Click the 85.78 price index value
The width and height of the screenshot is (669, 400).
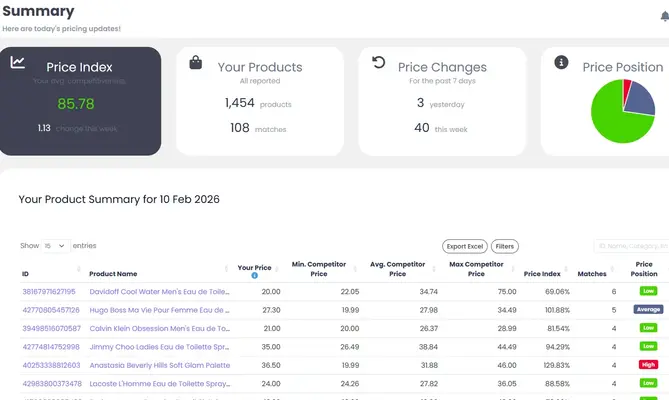pyautogui.click(x=76, y=104)
